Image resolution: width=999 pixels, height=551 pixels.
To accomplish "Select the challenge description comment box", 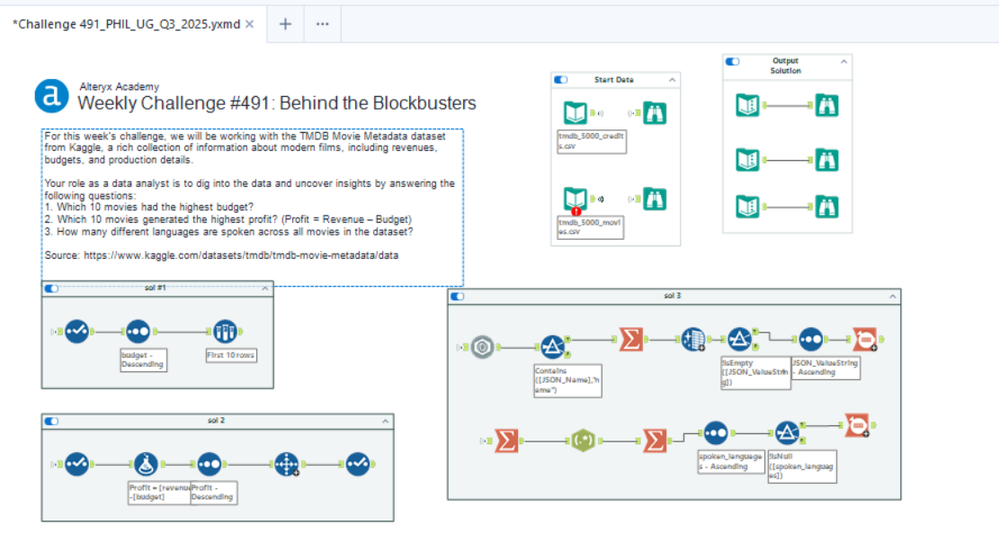I will click(252, 208).
